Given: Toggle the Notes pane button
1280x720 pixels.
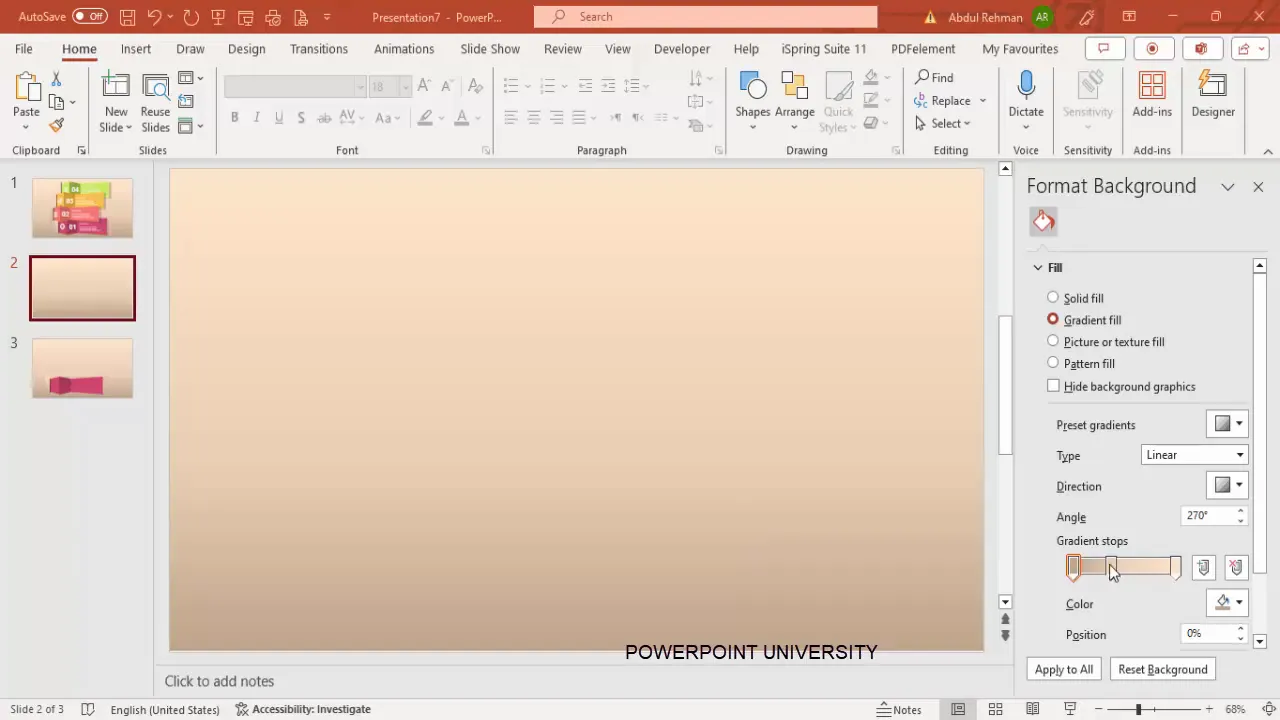Looking at the screenshot, I should click(x=898, y=709).
